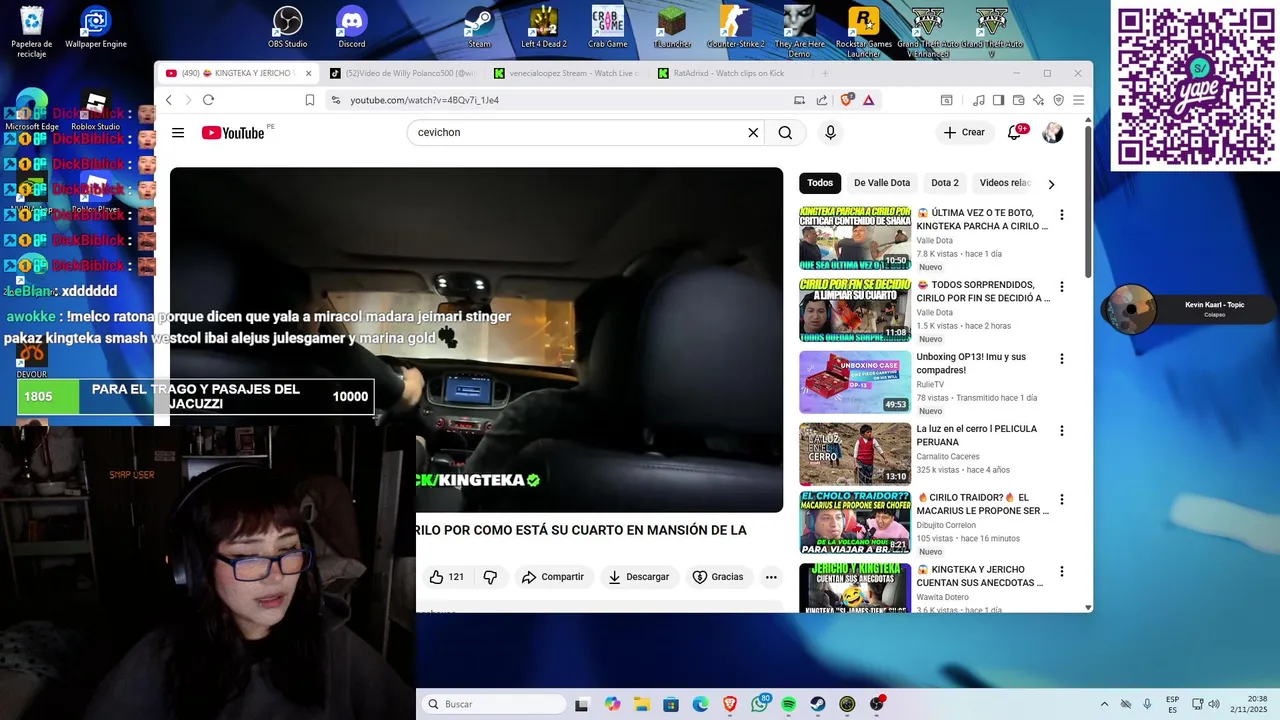Open OBS Studio desktop shortcut
The image size is (1280, 720).
[287, 27]
